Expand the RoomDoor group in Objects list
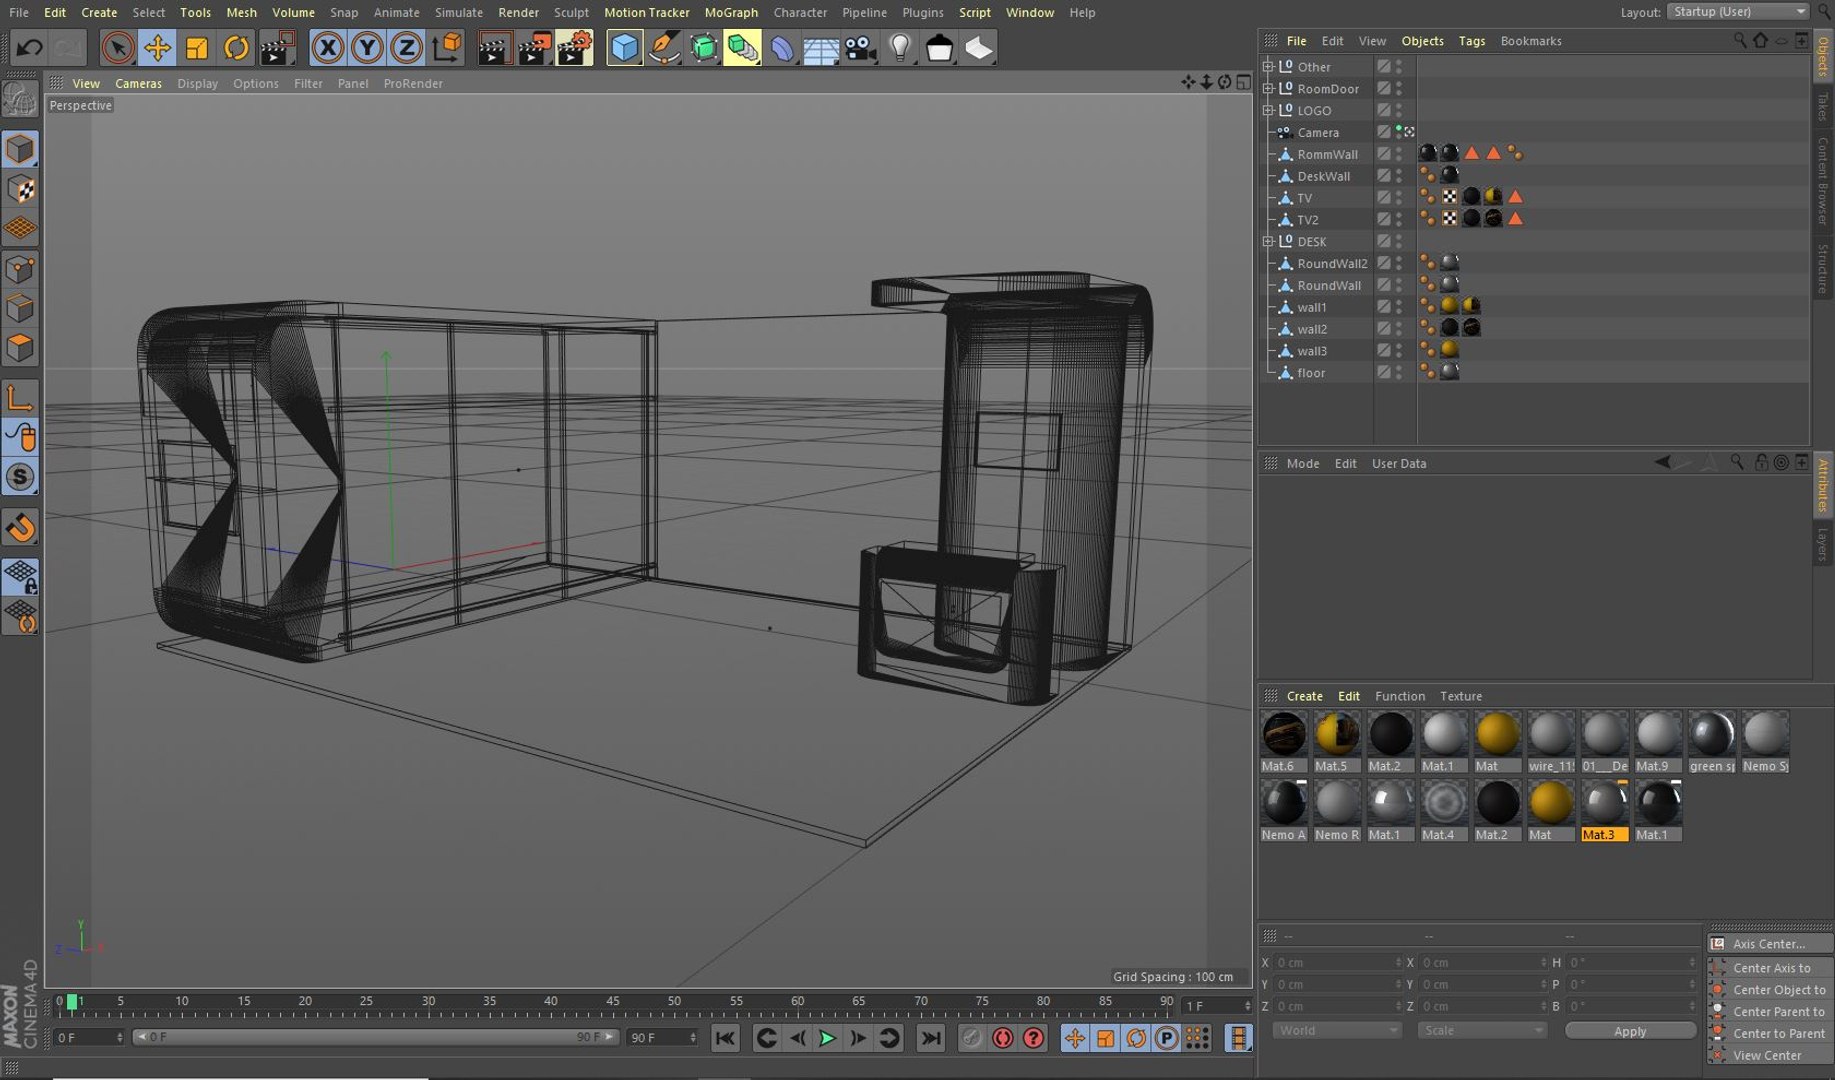Screen dimensions: 1835x1080 1268,89
